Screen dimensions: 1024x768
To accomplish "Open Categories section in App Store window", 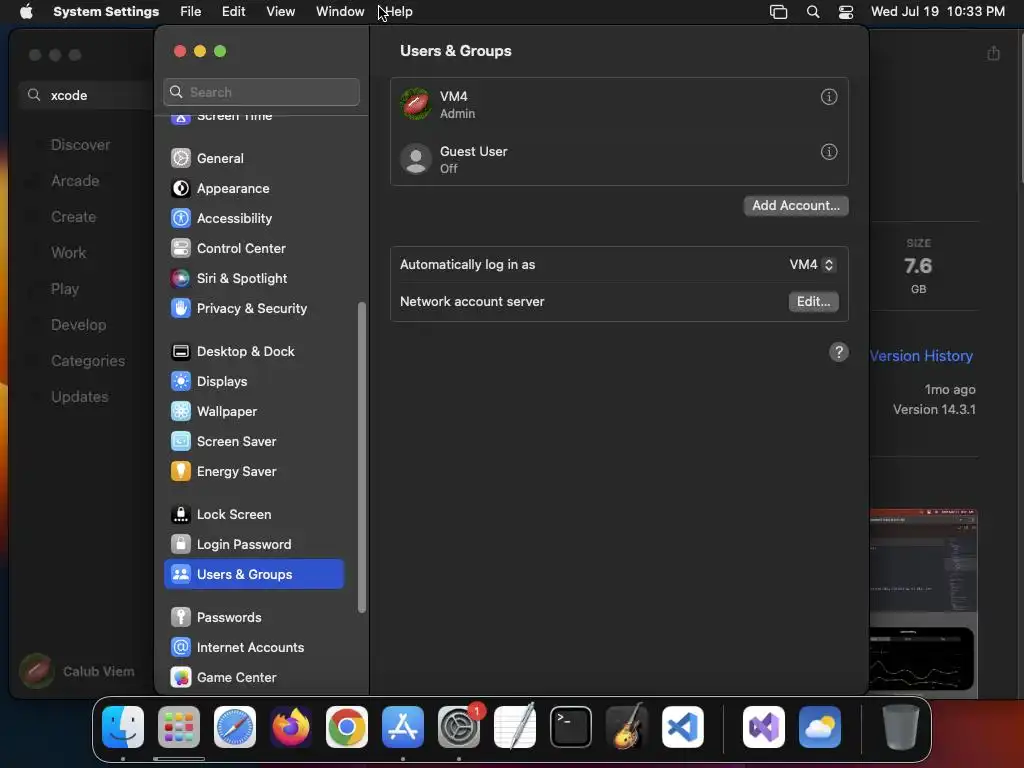I will point(88,361).
